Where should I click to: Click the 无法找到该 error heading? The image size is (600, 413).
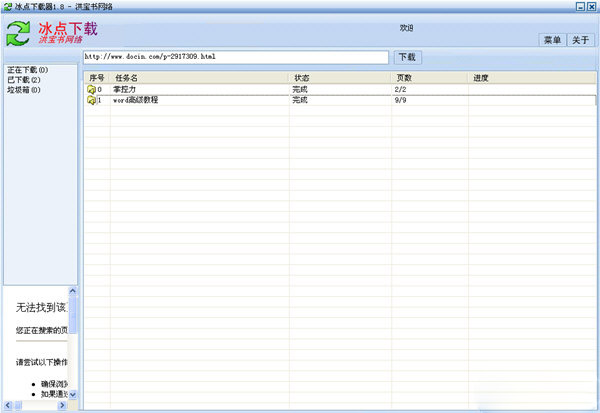(41, 307)
